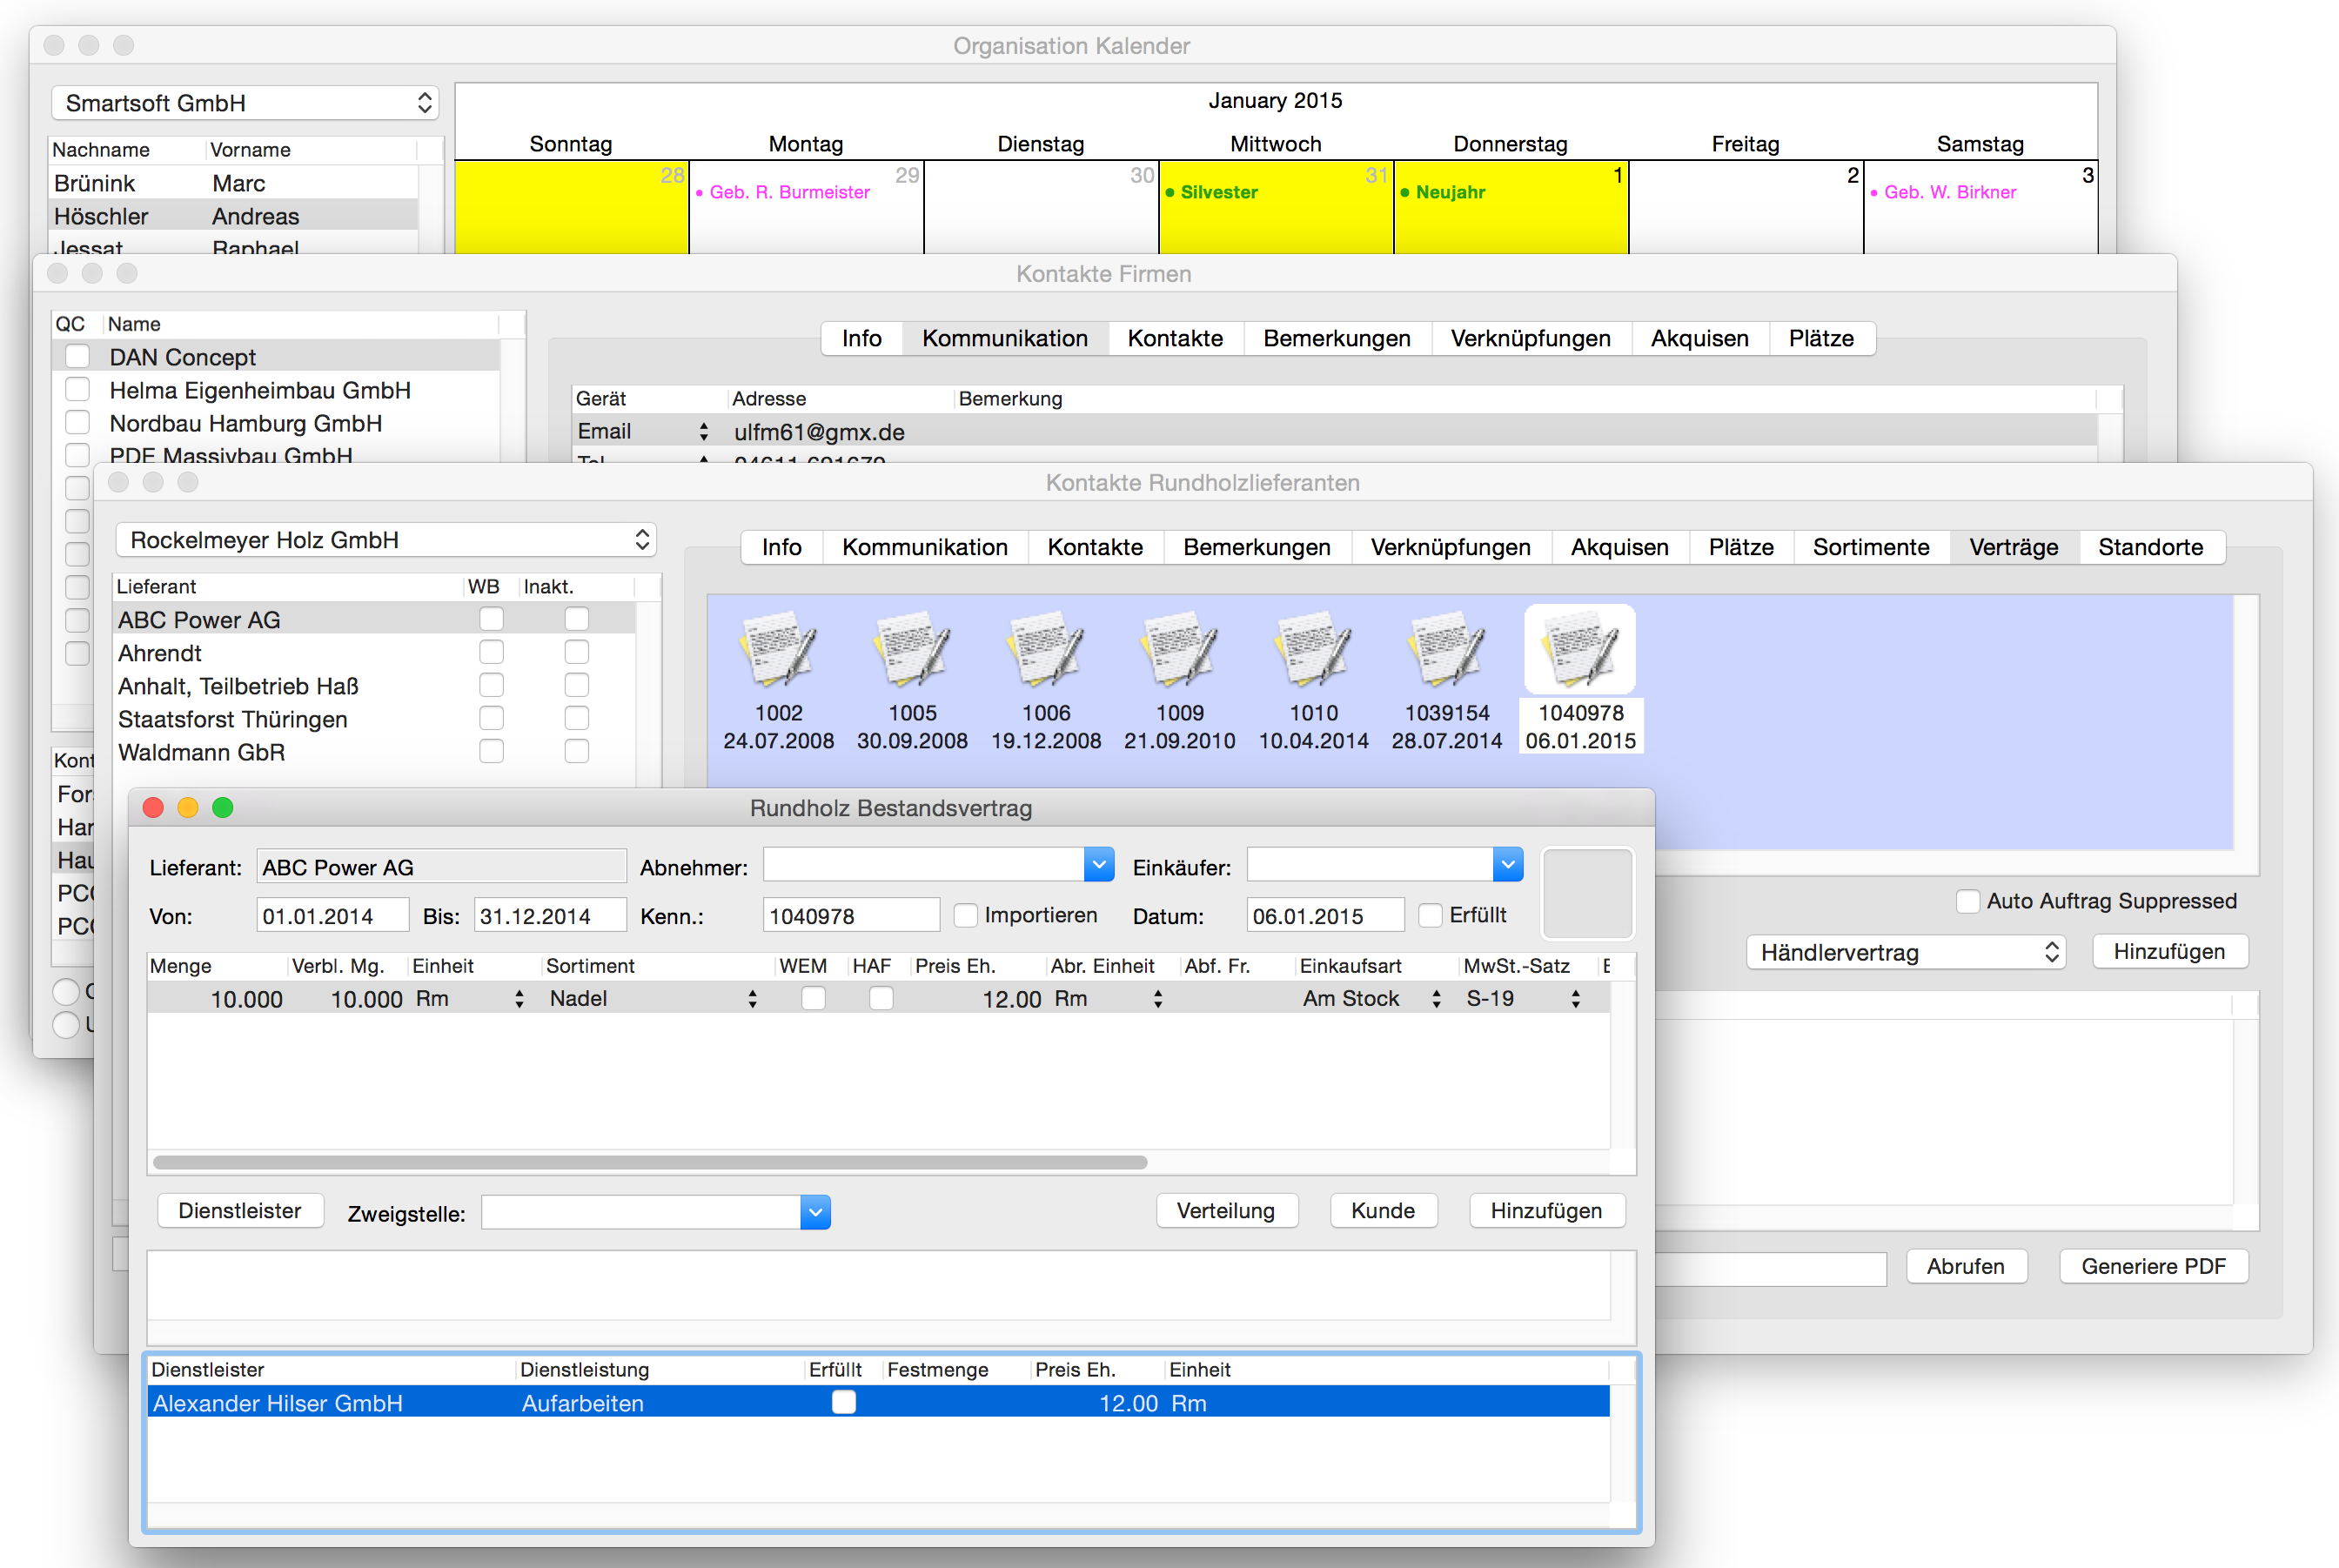Select highlighted contract icon 1040978
This screenshot has width=2339, height=1568.
pos(1580,650)
